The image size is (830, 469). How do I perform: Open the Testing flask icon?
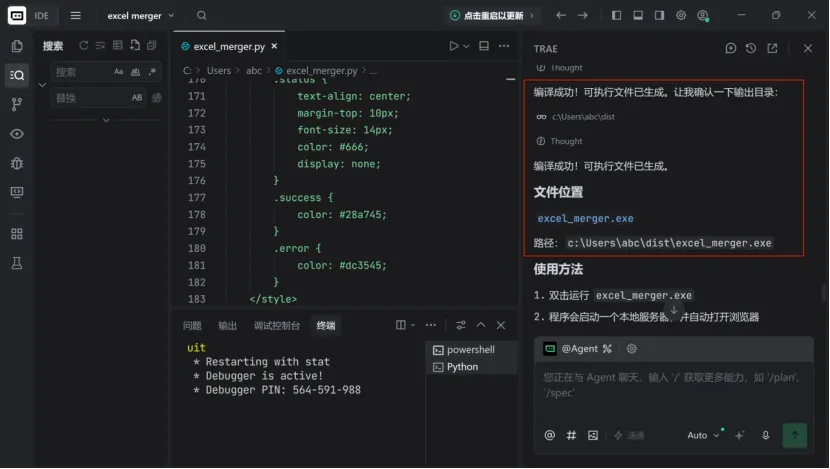point(17,263)
